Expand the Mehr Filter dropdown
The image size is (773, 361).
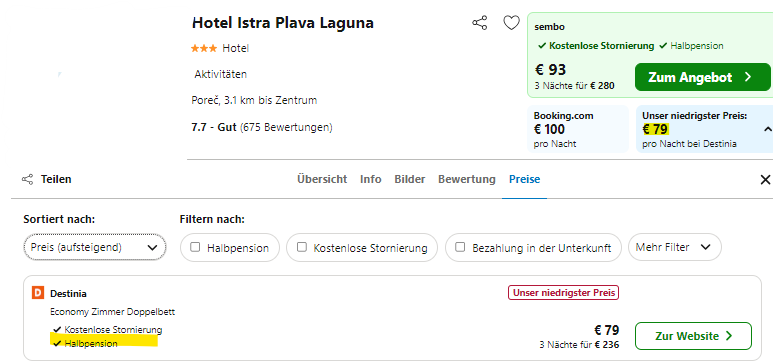tap(674, 247)
